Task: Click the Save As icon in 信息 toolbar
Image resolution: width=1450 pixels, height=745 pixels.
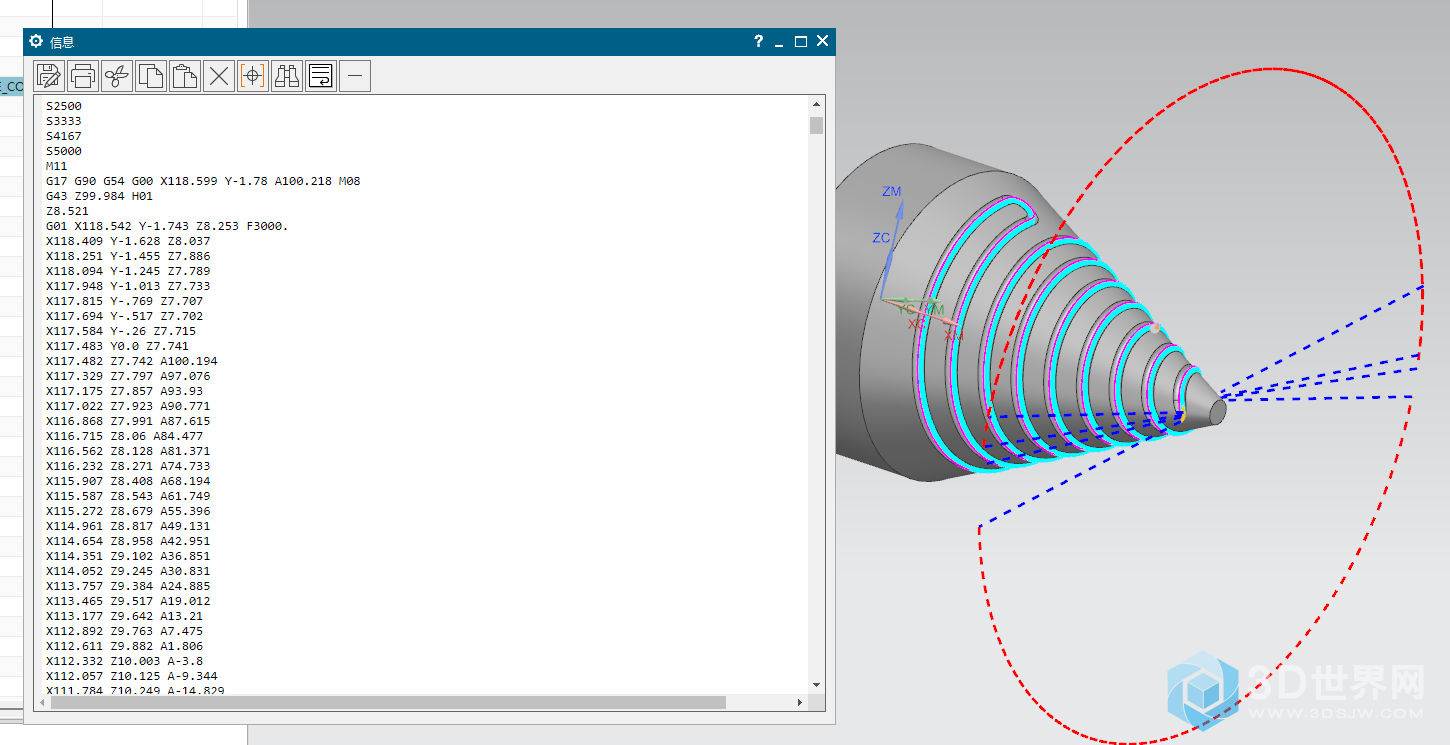Action: 49,75
